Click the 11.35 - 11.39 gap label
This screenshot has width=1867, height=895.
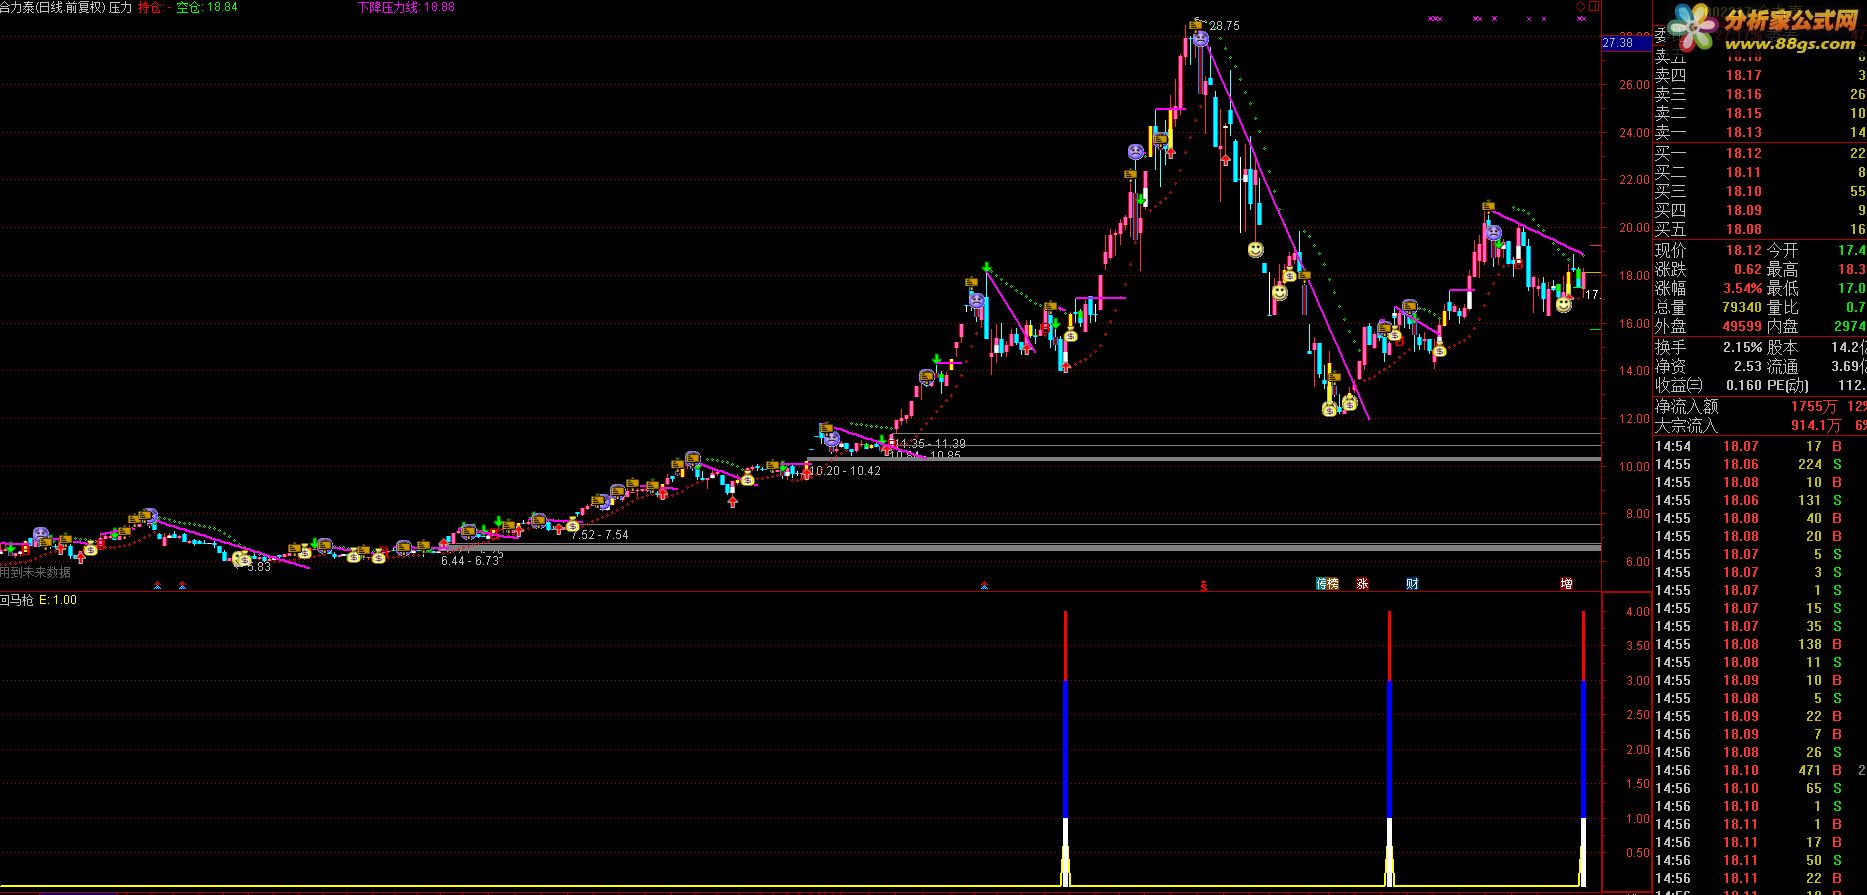[x=931, y=444]
